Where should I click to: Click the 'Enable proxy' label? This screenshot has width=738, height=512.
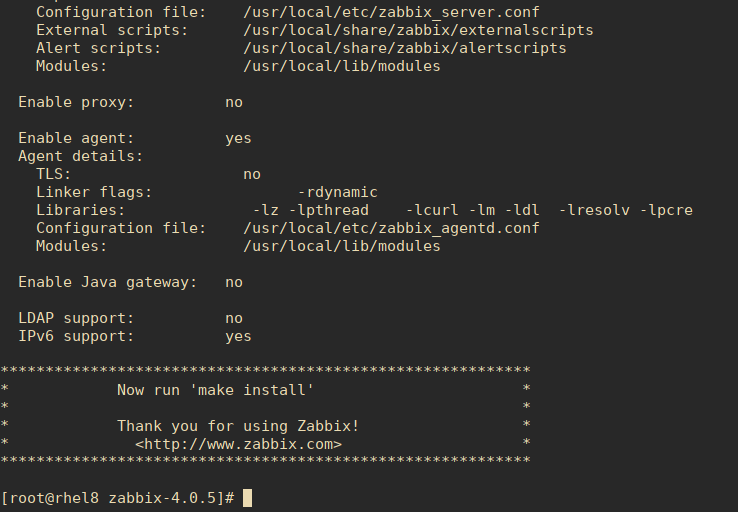[76, 102]
